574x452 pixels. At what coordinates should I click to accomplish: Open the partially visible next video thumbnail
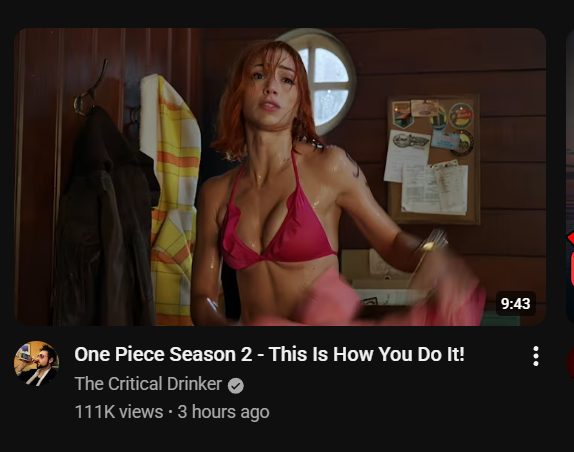coord(570,177)
